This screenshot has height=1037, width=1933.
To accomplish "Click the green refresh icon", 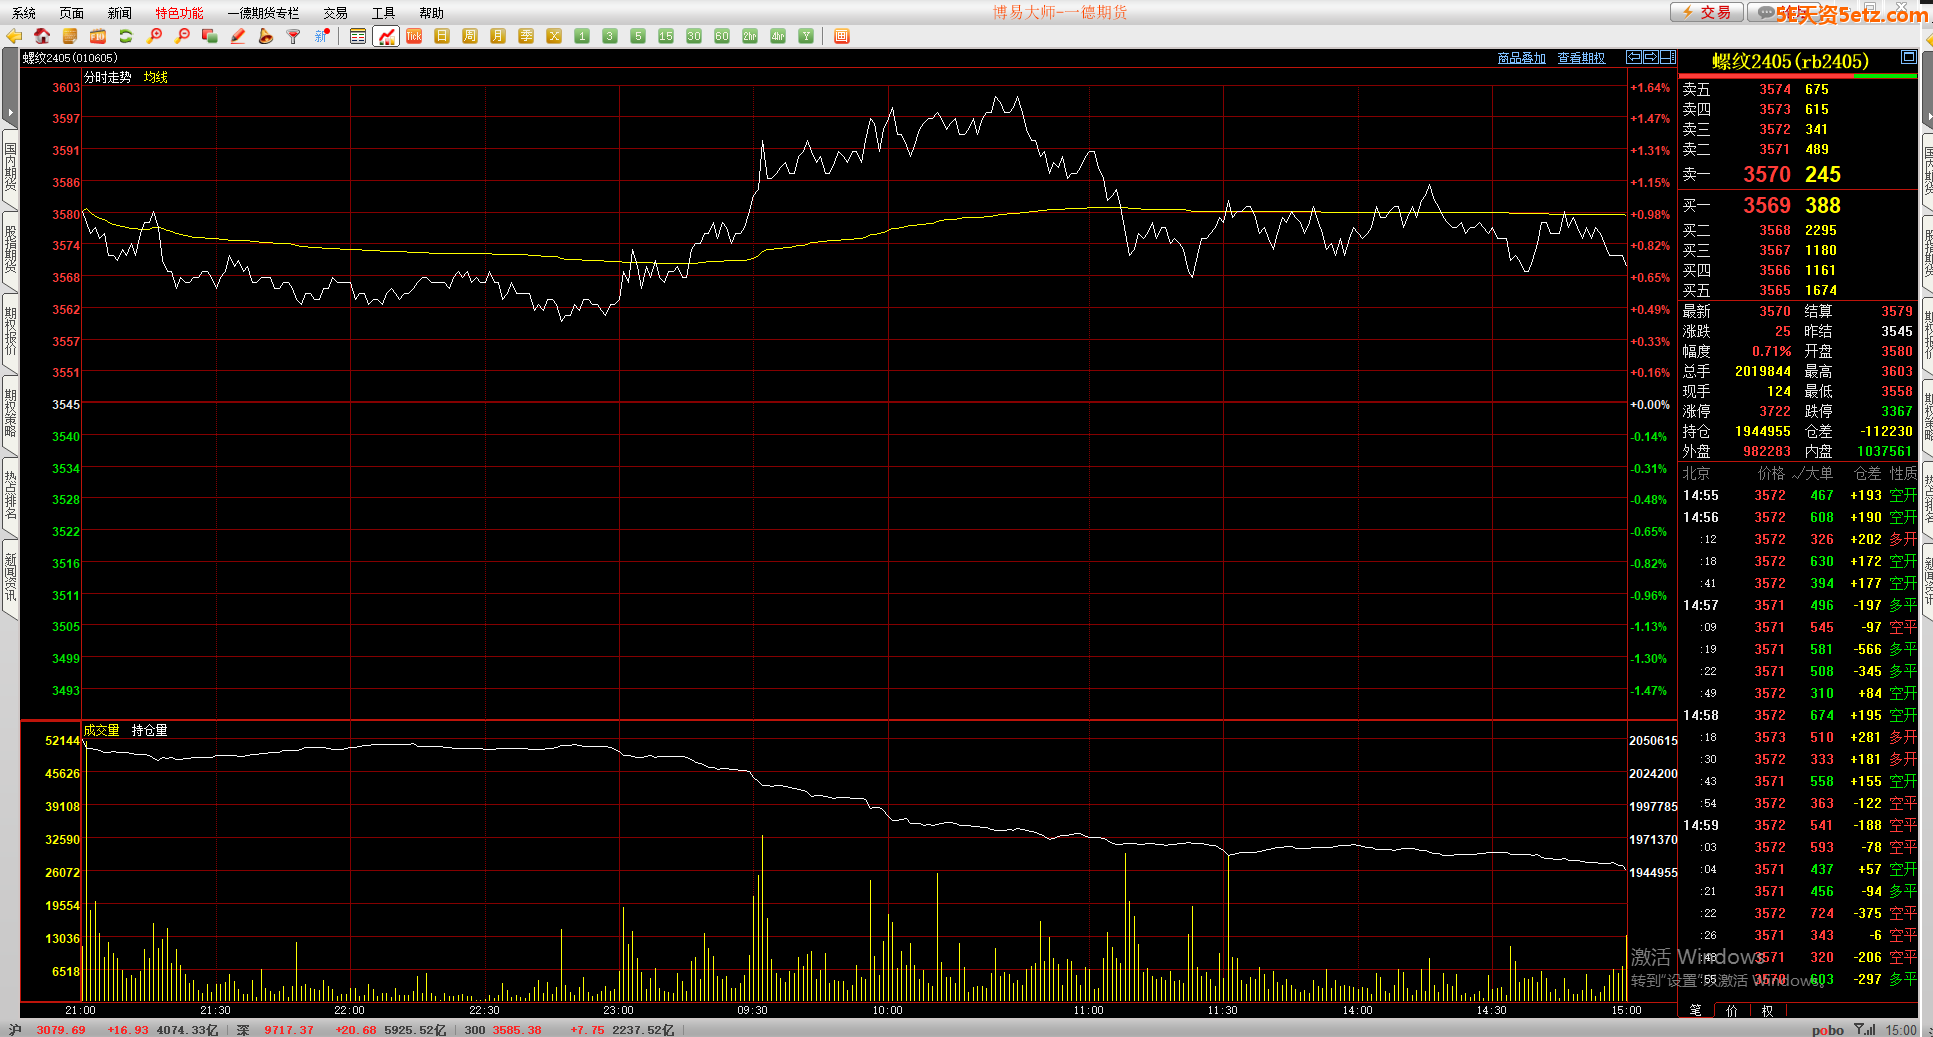I will (126, 36).
